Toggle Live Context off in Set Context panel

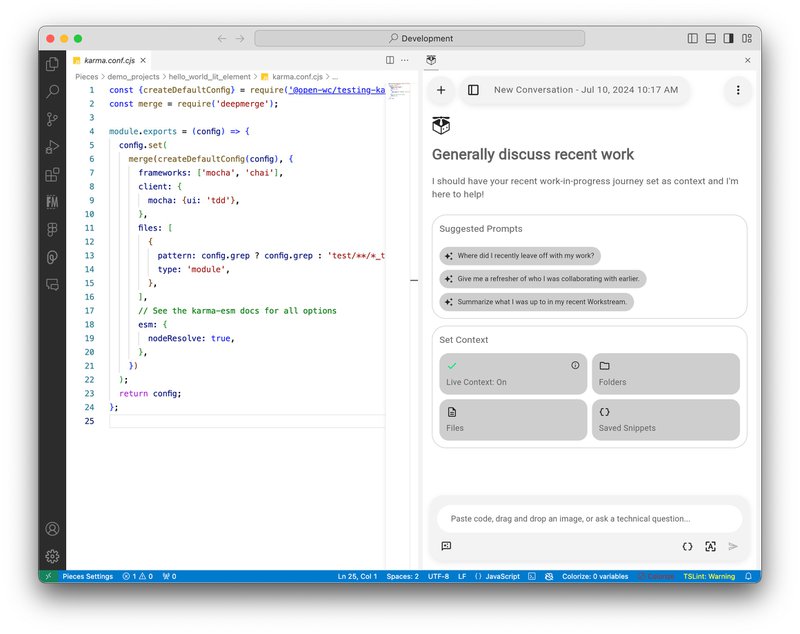(x=511, y=374)
